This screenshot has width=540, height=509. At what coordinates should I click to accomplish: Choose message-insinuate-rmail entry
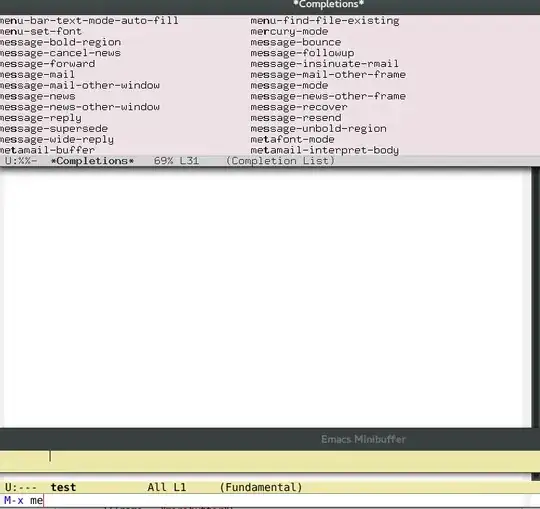coord(324,64)
